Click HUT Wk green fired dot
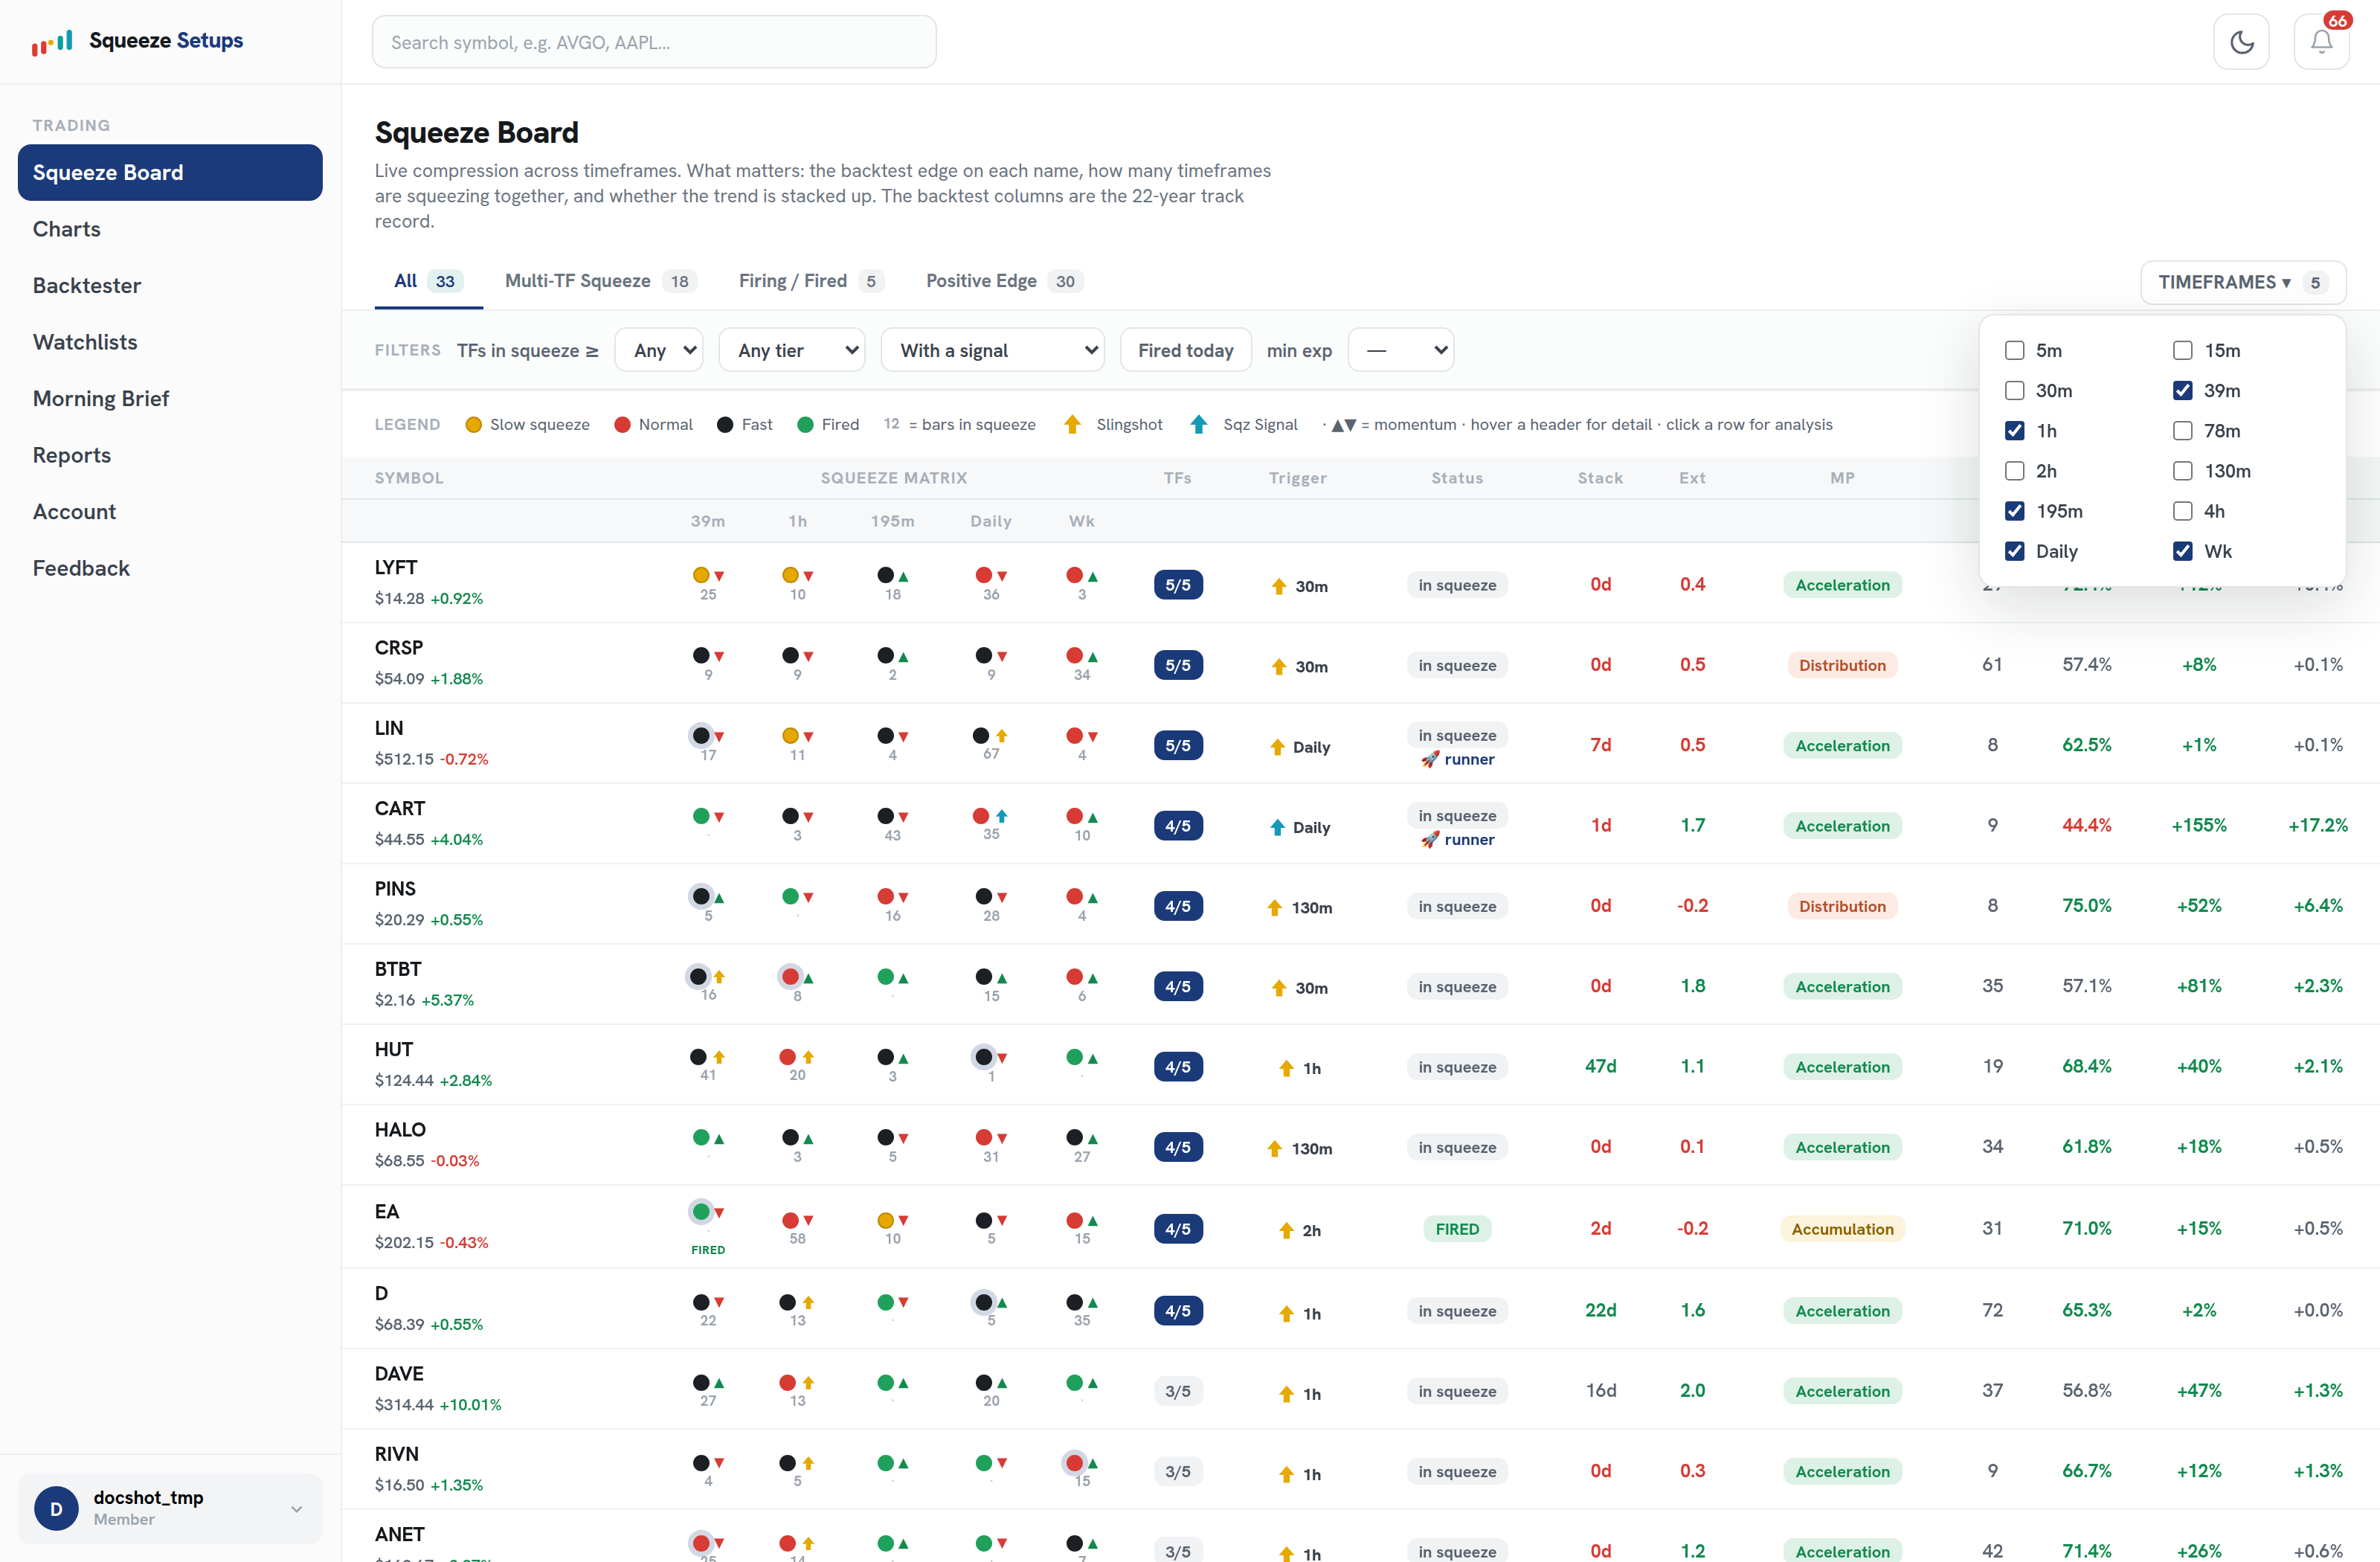The height and width of the screenshot is (1562, 2380). [1075, 1057]
